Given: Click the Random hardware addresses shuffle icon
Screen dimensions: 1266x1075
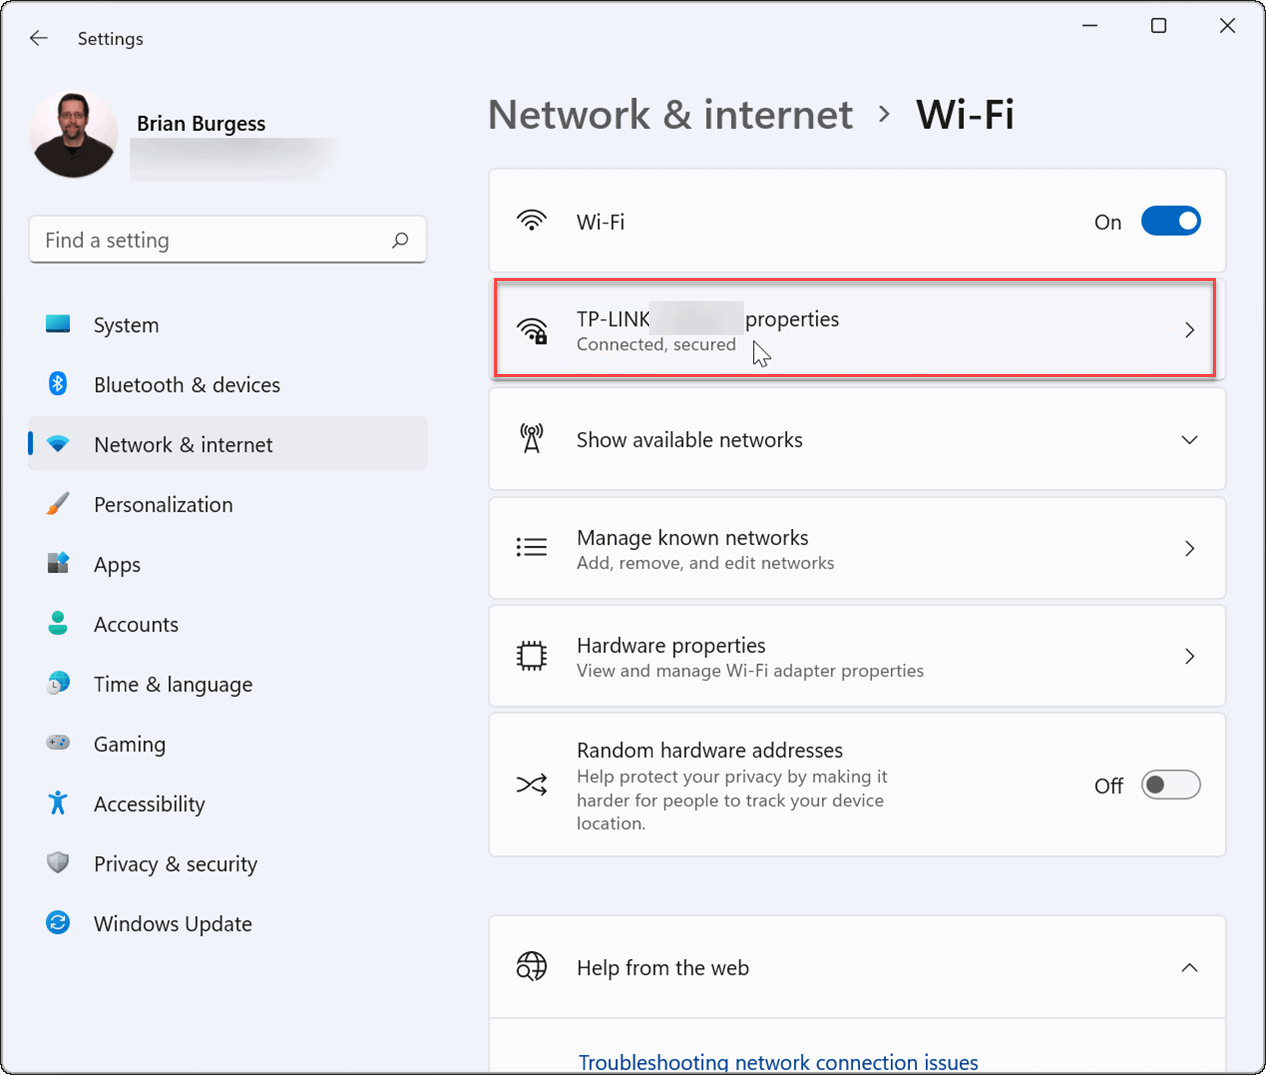Looking at the screenshot, I should click(532, 785).
